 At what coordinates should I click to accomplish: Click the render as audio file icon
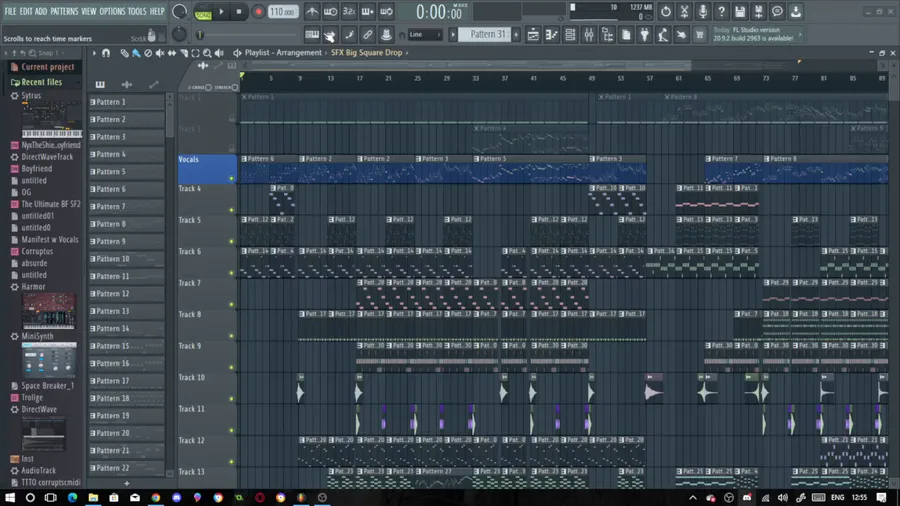758,11
